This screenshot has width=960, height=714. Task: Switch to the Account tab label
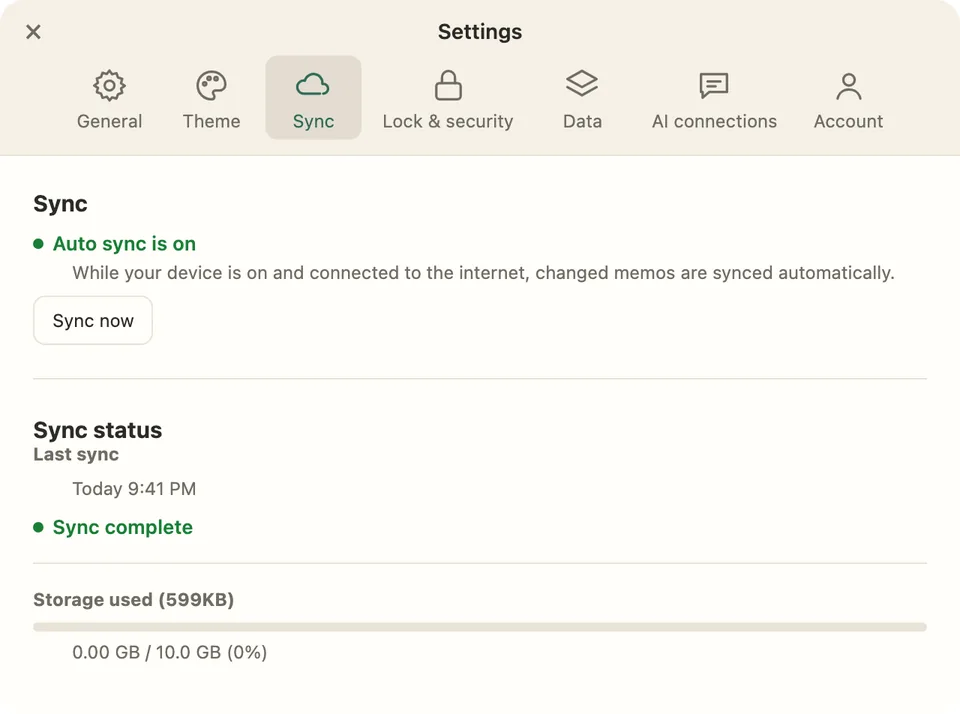point(849,121)
